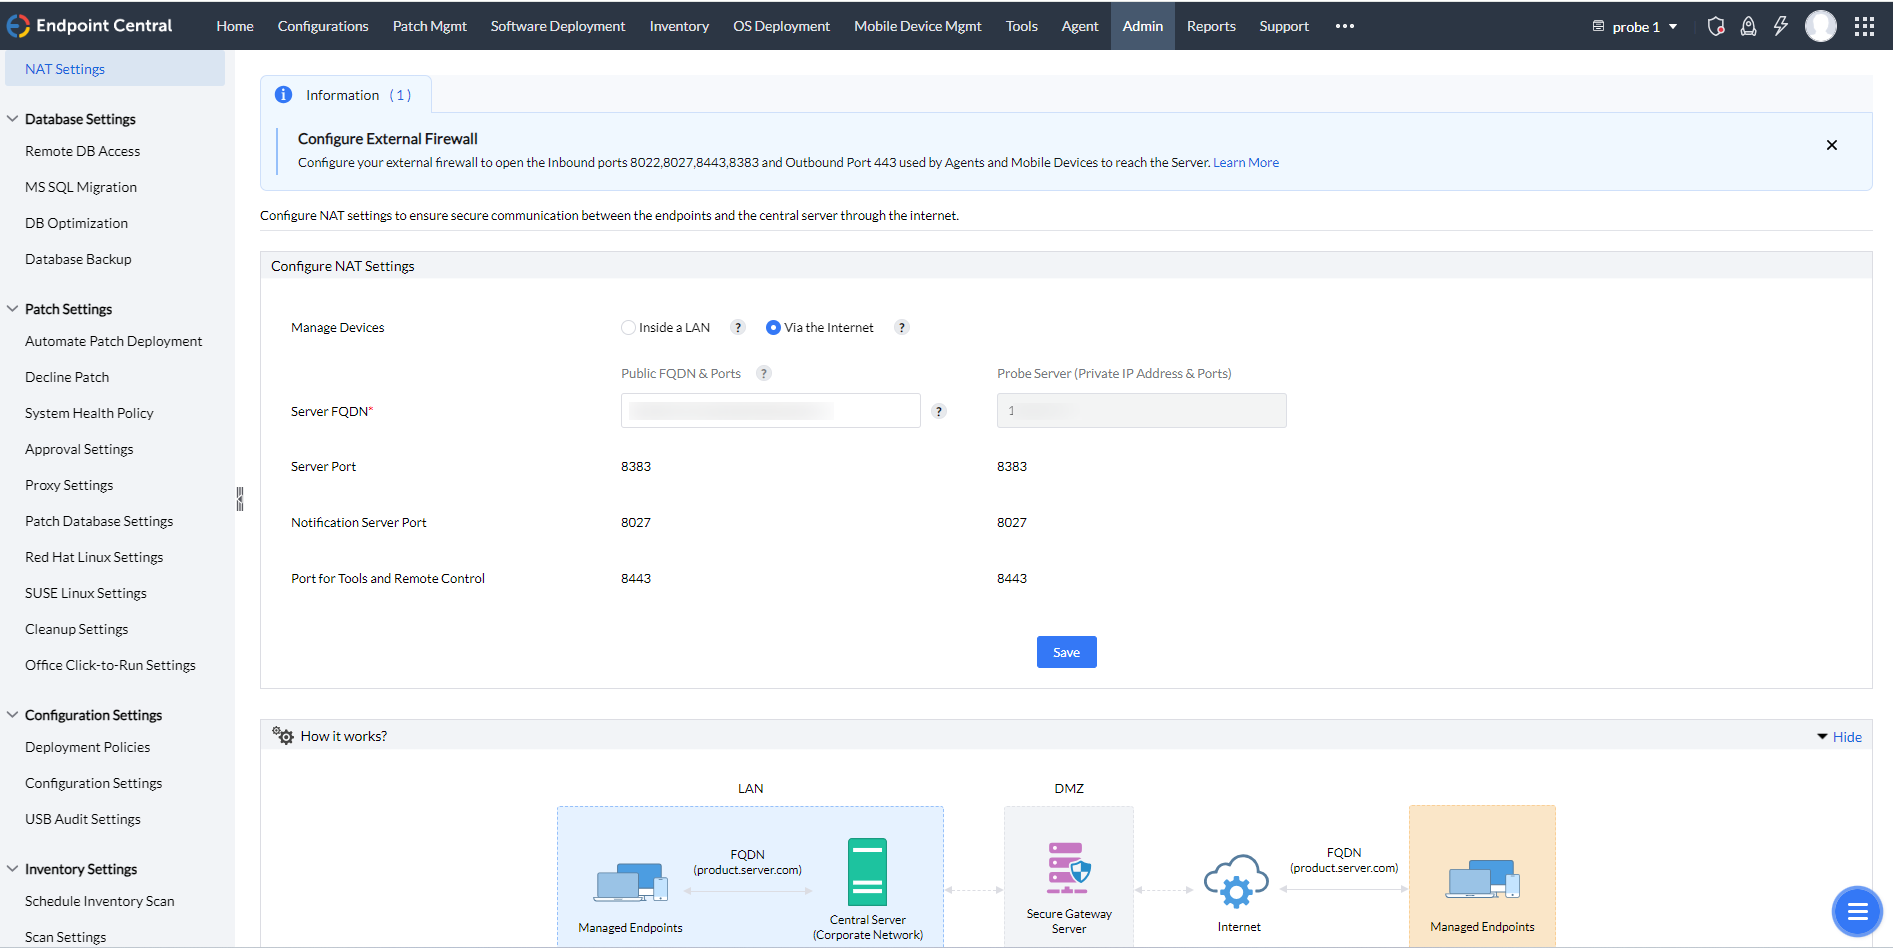1893x948 pixels.
Task: Open the security shield icon in header
Action: pos(1716,26)
